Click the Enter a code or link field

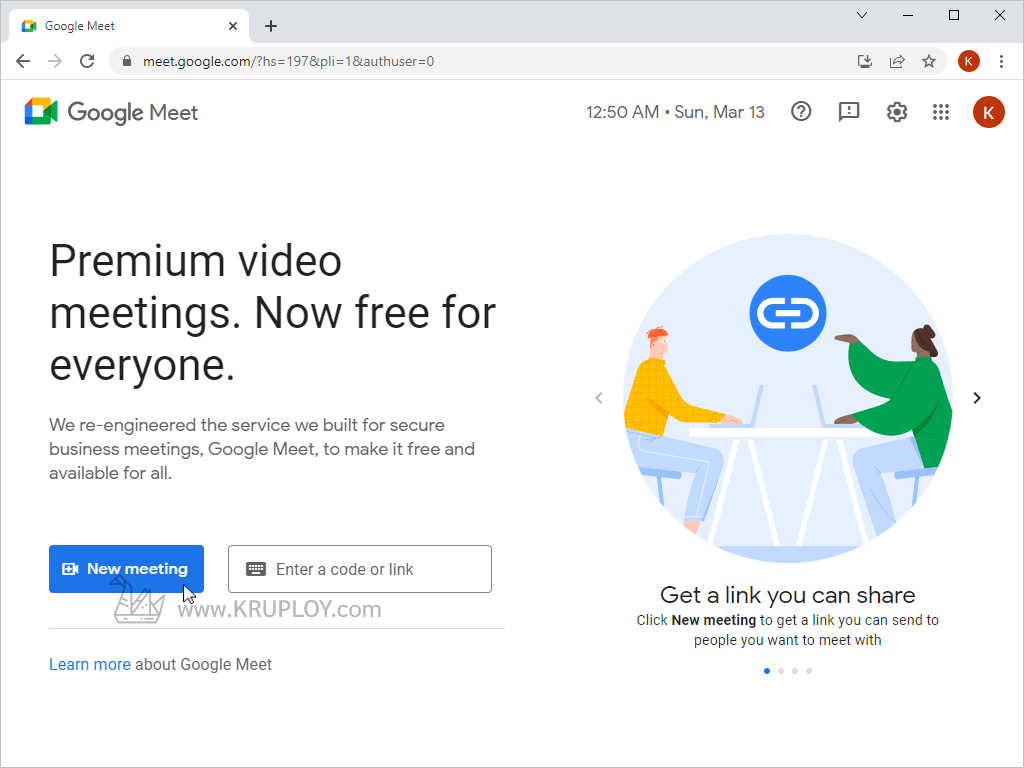tap(360, 569)
